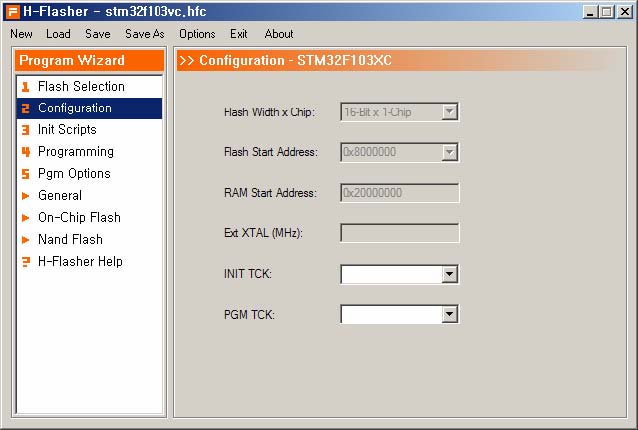Image resolution: width=638 pixels, height=430 pixels.
Task: Close the H-Flasher window
Action: [x=624, y=12]
